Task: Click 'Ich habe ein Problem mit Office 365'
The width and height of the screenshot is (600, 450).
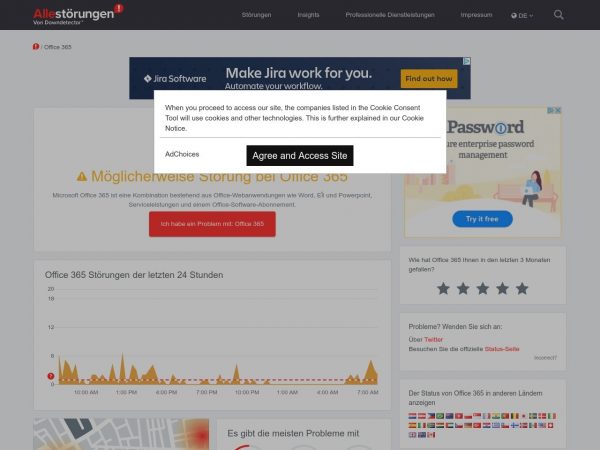Action: (x=212, y=223)
